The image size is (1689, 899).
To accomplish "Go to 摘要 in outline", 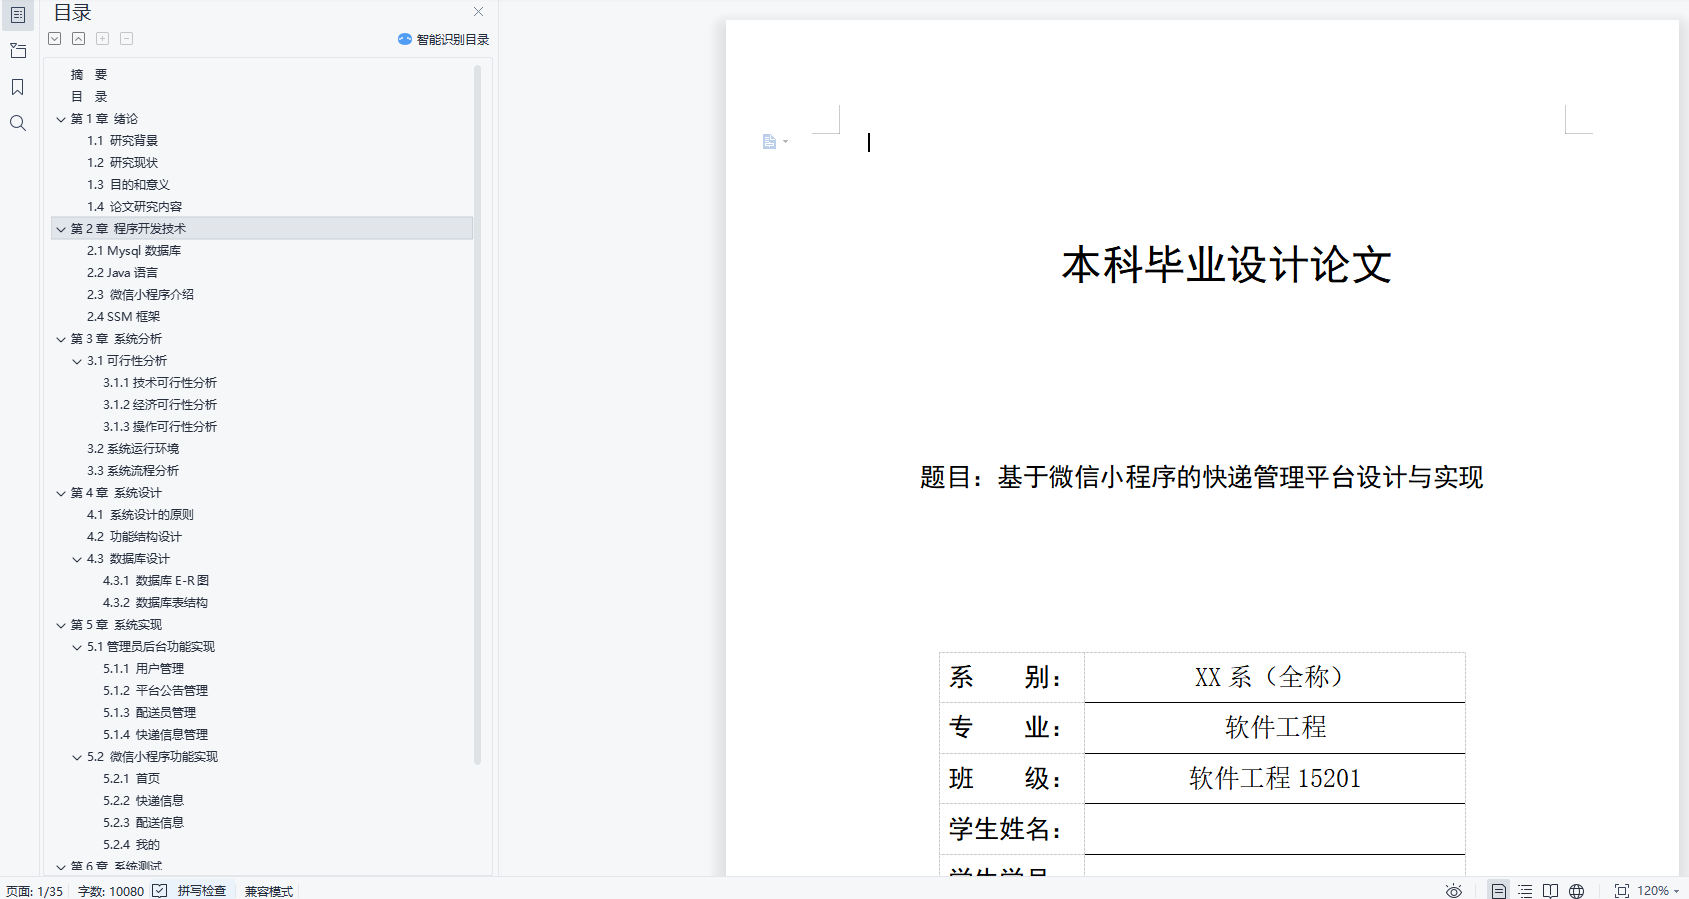I will tap(89, 75).
